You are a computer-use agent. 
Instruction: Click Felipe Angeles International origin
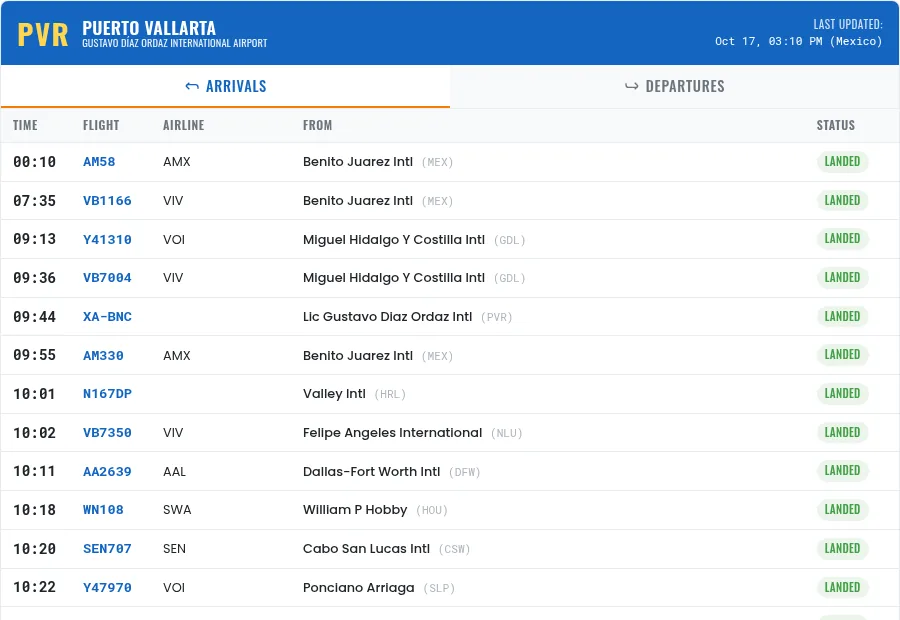[x=393, y=433]
